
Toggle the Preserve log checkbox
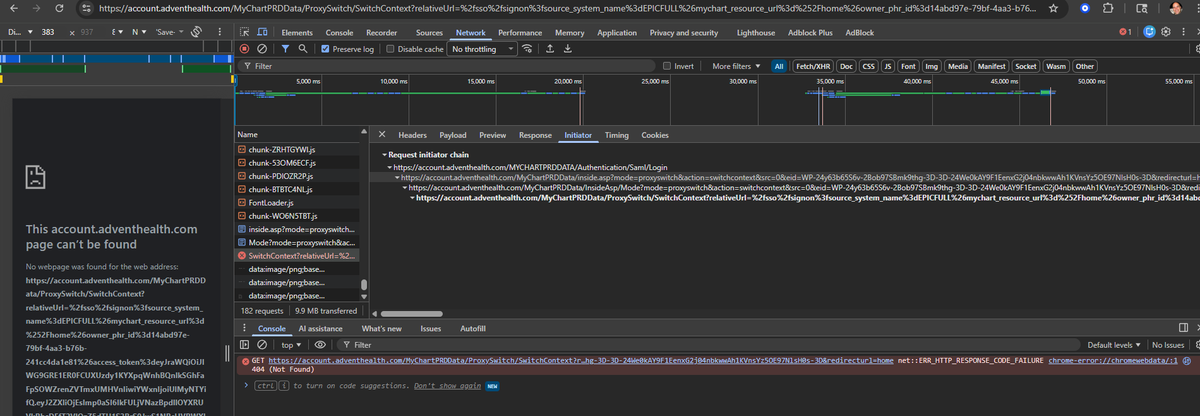click(x=324, y=49)
